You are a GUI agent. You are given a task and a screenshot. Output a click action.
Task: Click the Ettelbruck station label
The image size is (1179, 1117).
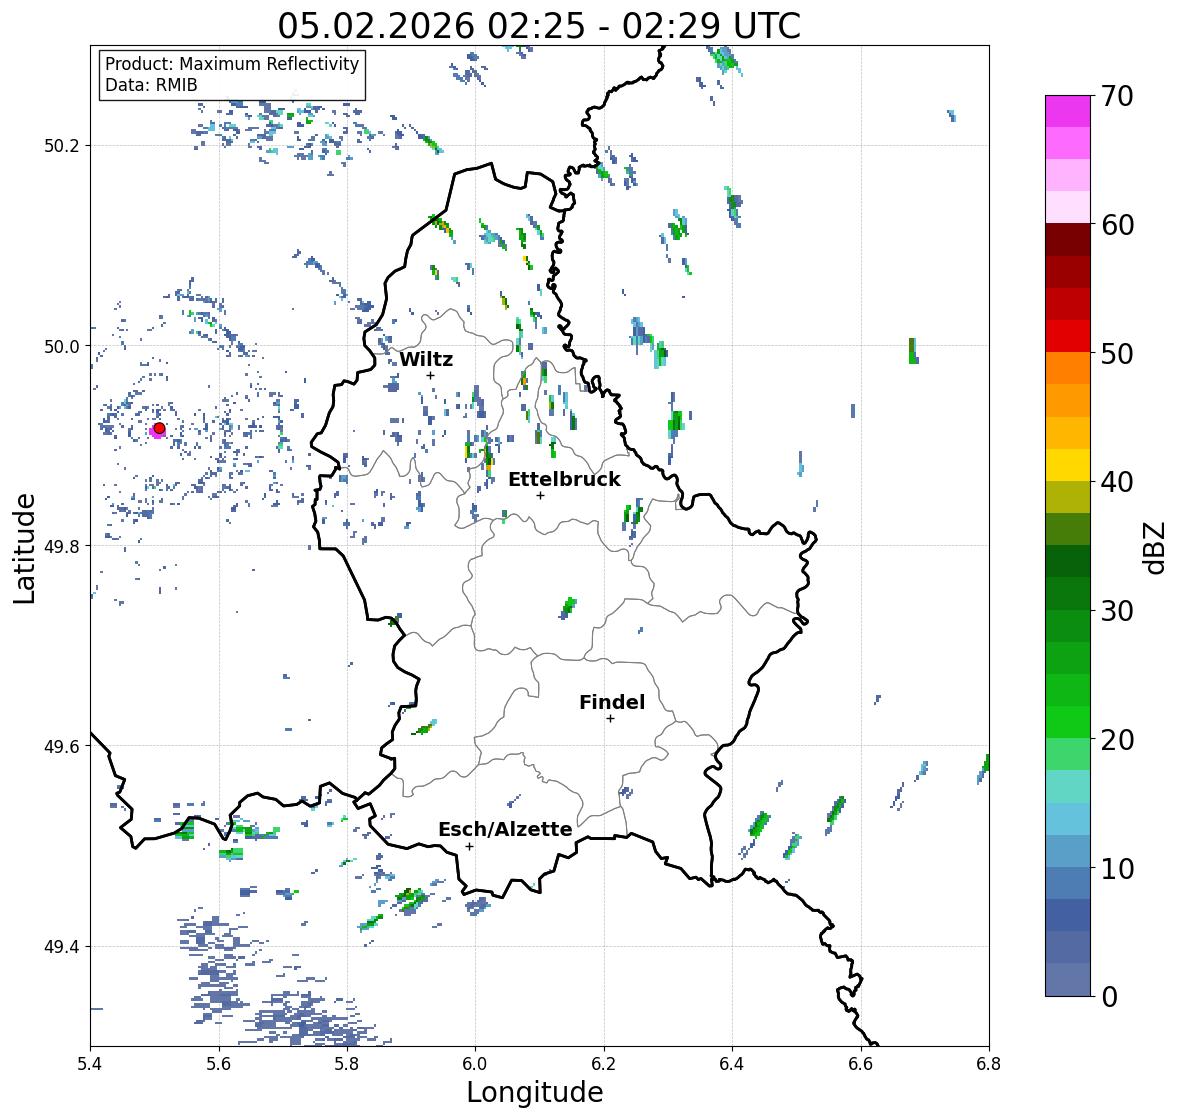point(564,479)
